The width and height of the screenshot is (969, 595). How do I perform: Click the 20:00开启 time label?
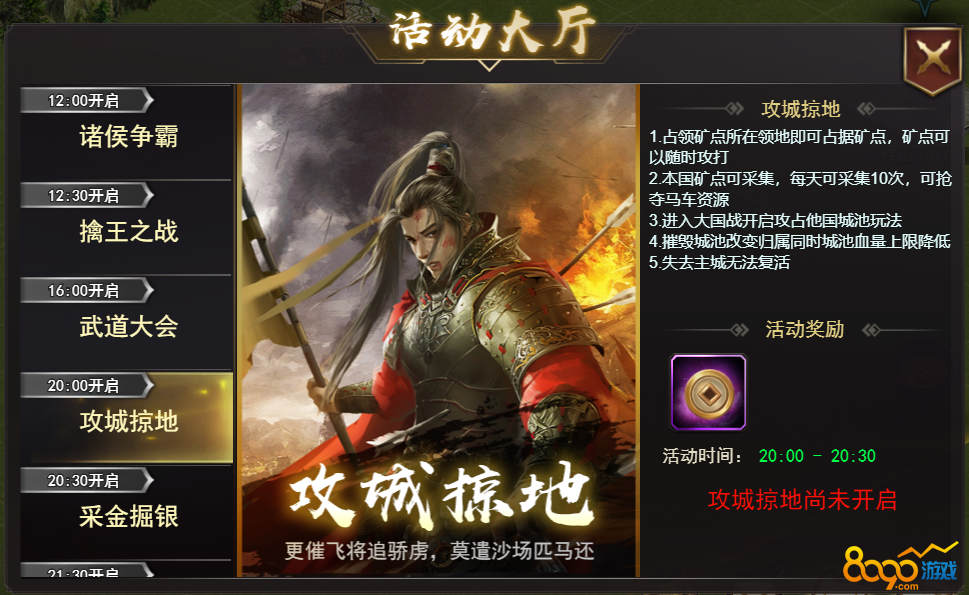pos(83,386)
